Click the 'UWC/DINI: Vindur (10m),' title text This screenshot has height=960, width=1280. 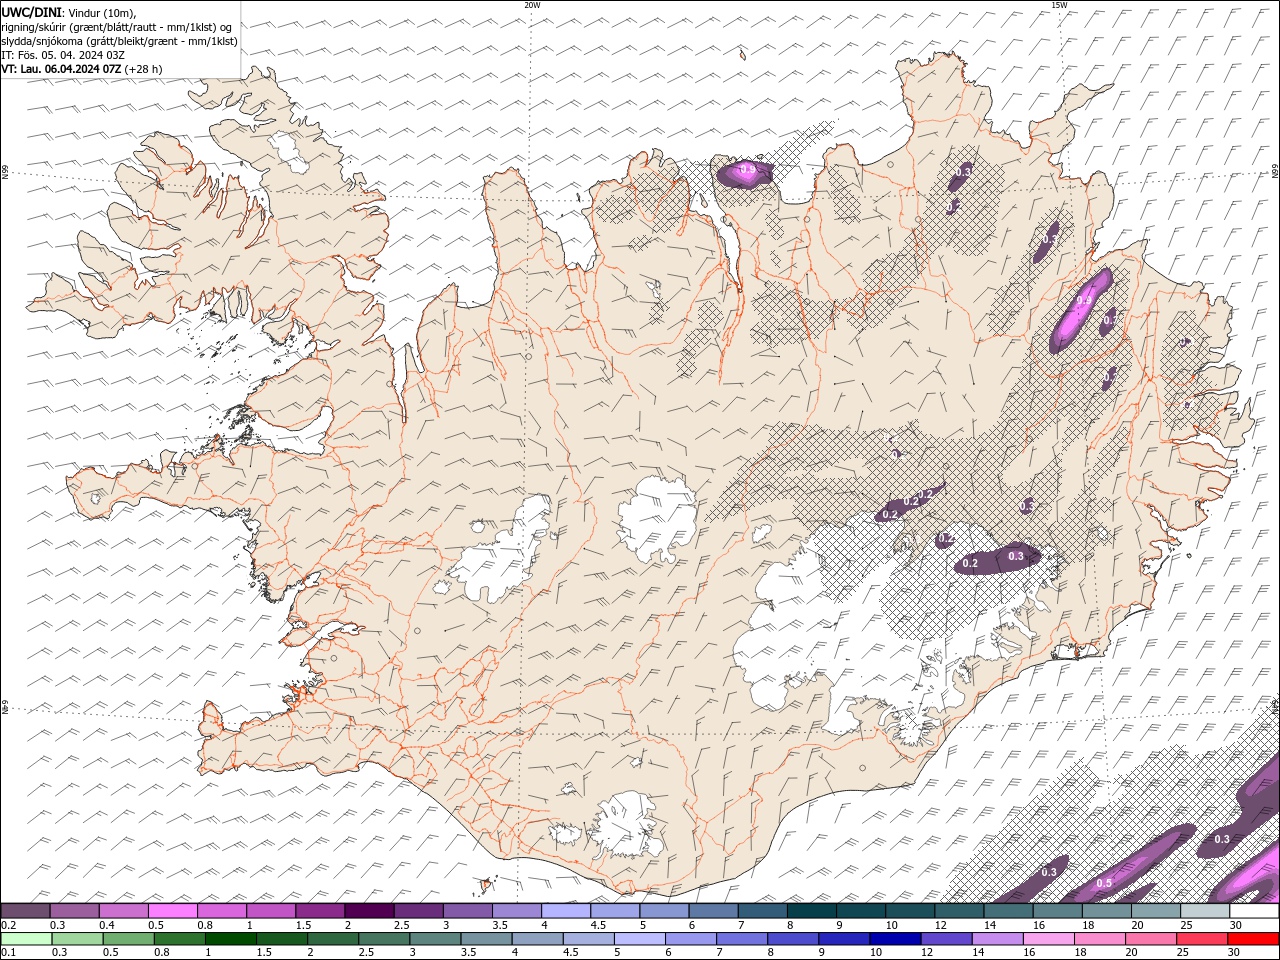(68, 12)
